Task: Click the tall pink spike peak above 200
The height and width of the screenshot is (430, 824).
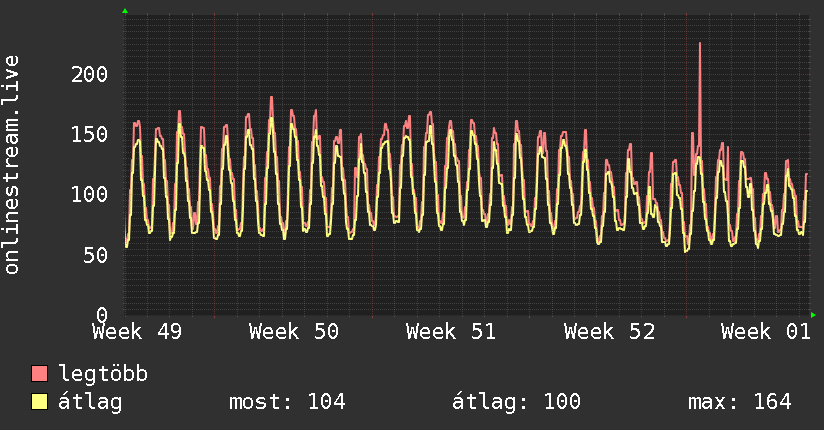Action: coord(700,44)
